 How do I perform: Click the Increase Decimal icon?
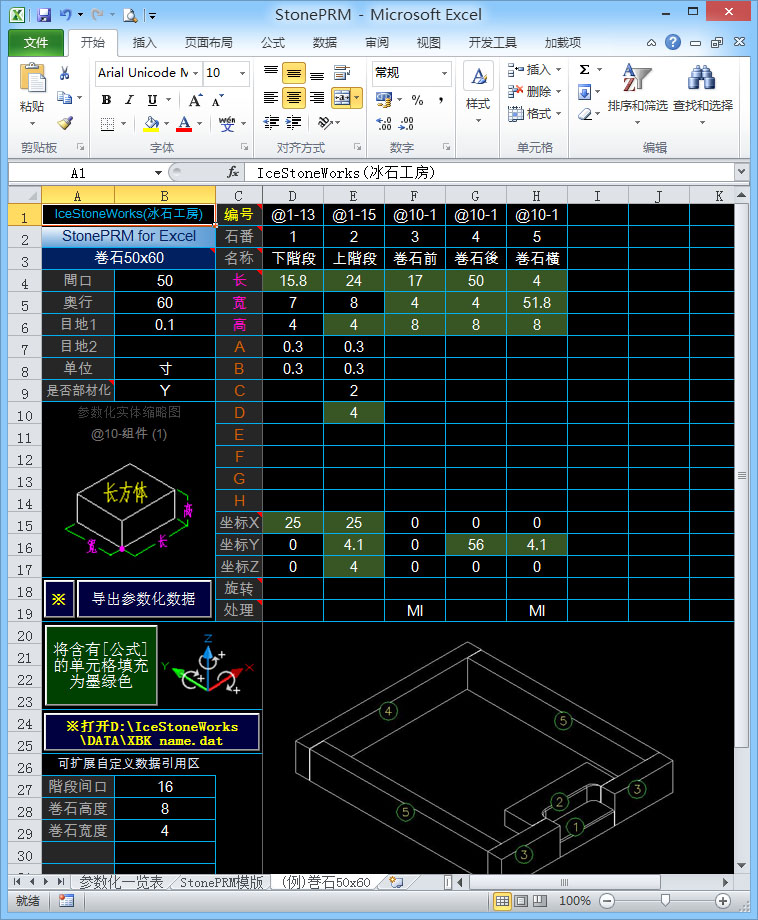tap(384, 123)
